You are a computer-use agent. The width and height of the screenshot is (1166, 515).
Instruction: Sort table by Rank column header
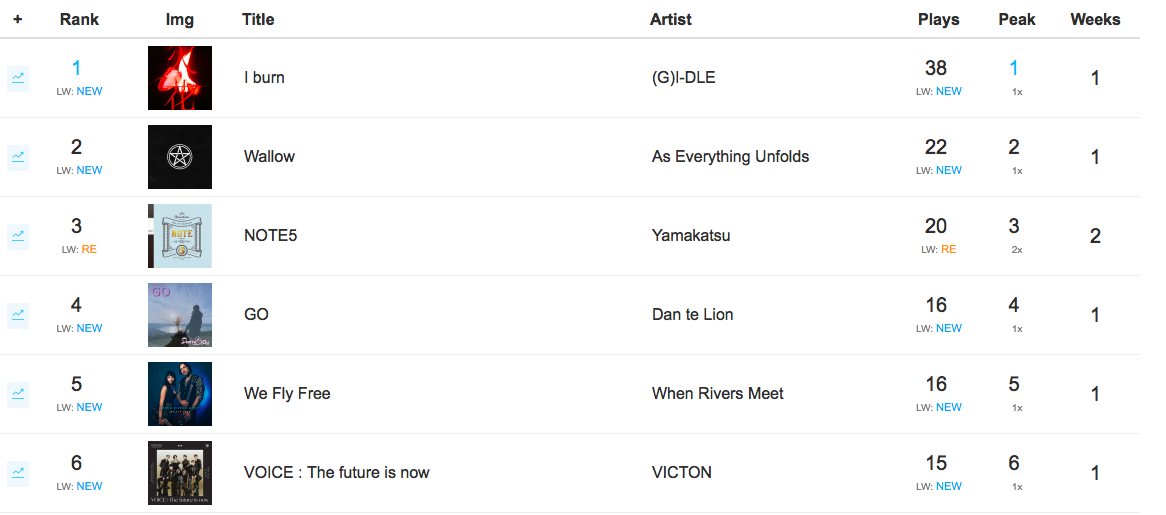click(x=80, y=19)
